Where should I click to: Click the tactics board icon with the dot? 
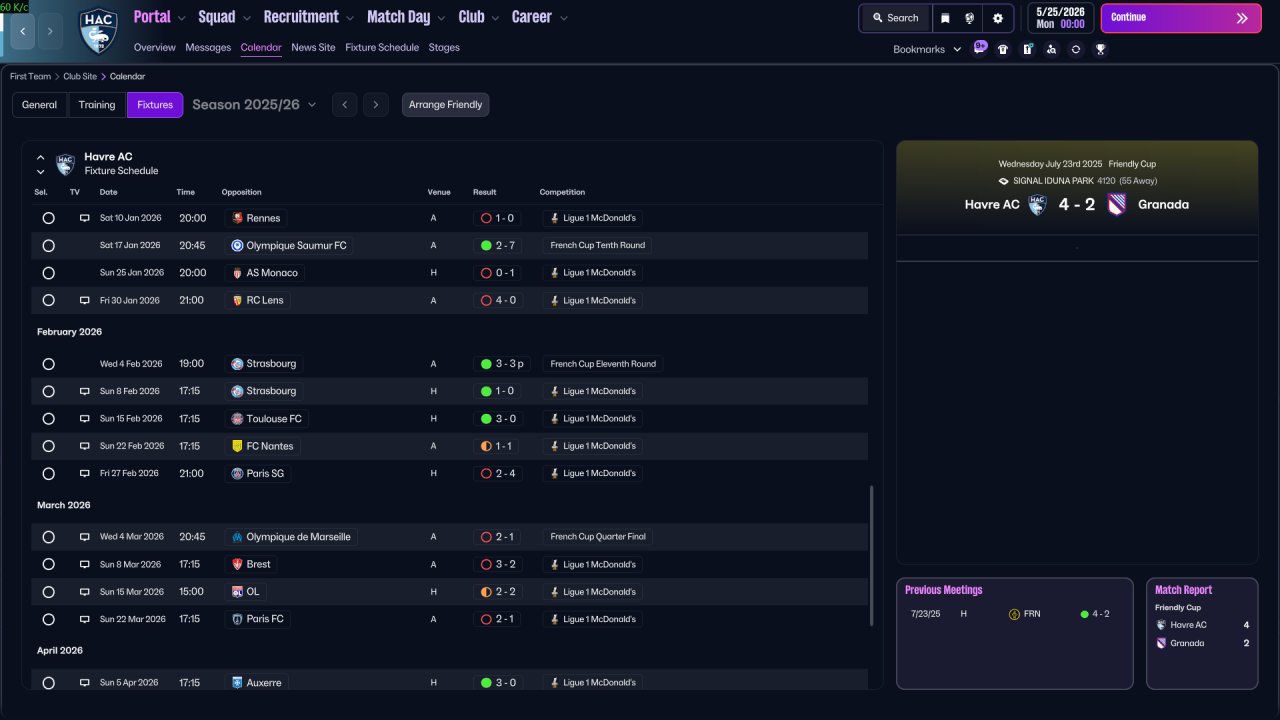tap(1027, 49)
